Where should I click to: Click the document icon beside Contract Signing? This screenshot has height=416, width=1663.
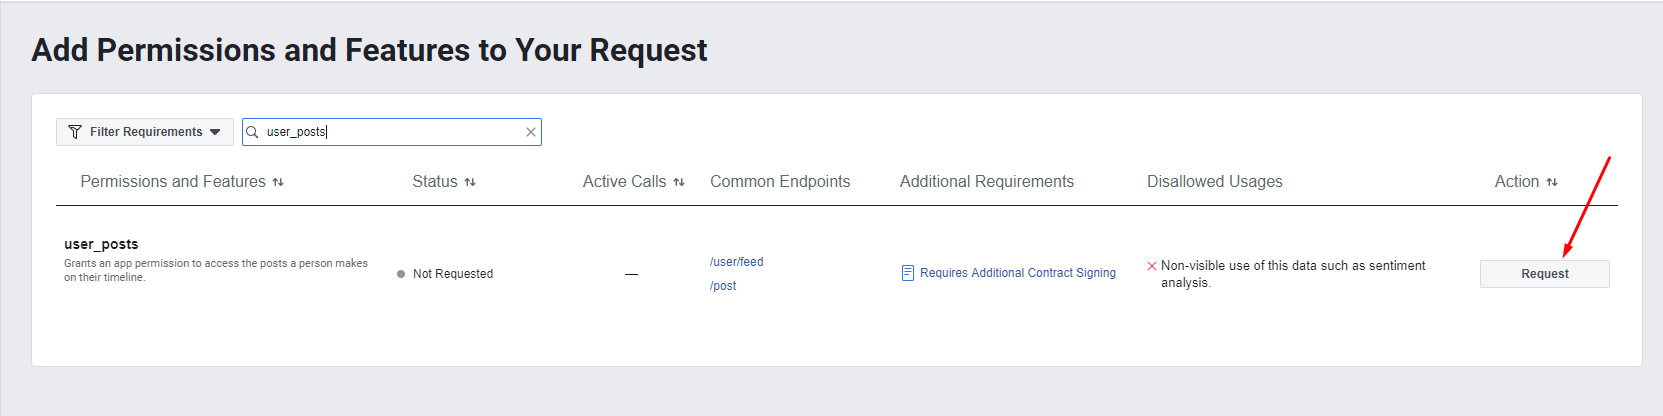[908, 273]
